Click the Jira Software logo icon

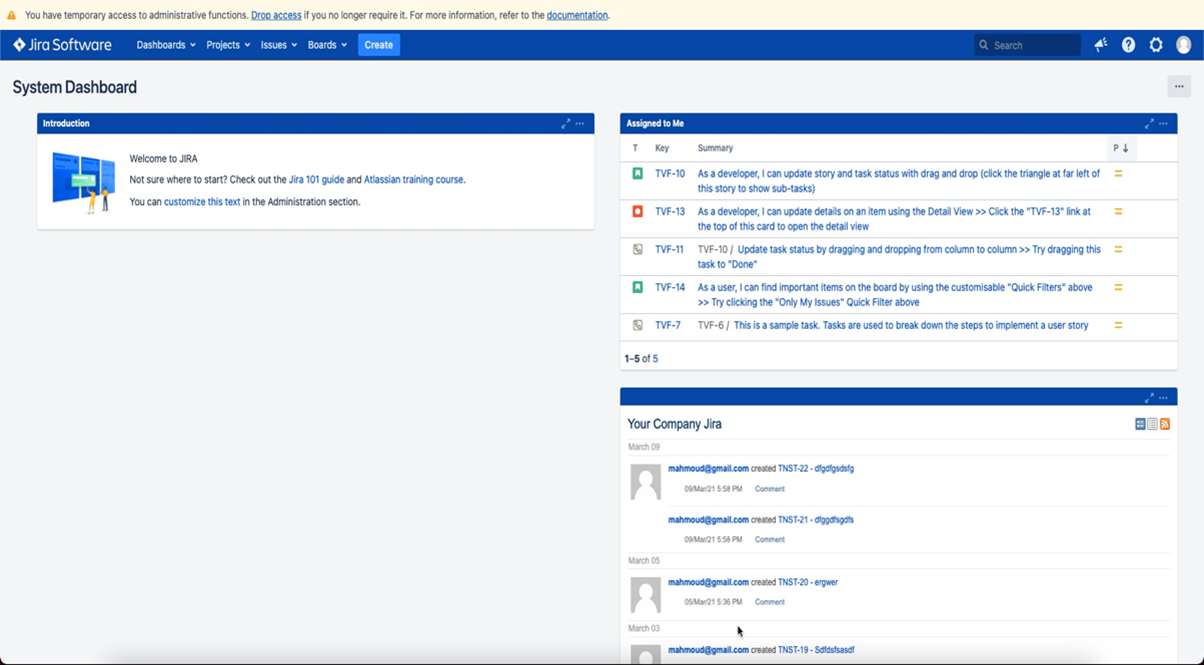[16, 44]
